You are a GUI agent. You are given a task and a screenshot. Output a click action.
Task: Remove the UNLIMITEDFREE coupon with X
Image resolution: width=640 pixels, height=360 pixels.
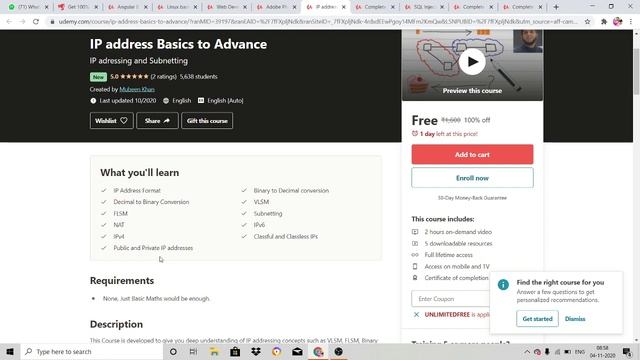[416, 315]
